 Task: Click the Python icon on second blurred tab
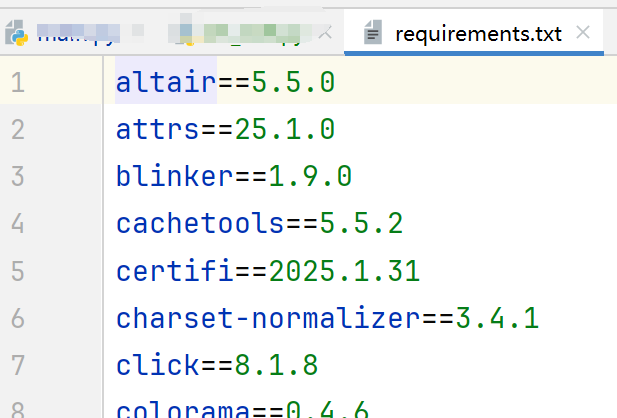185,34
